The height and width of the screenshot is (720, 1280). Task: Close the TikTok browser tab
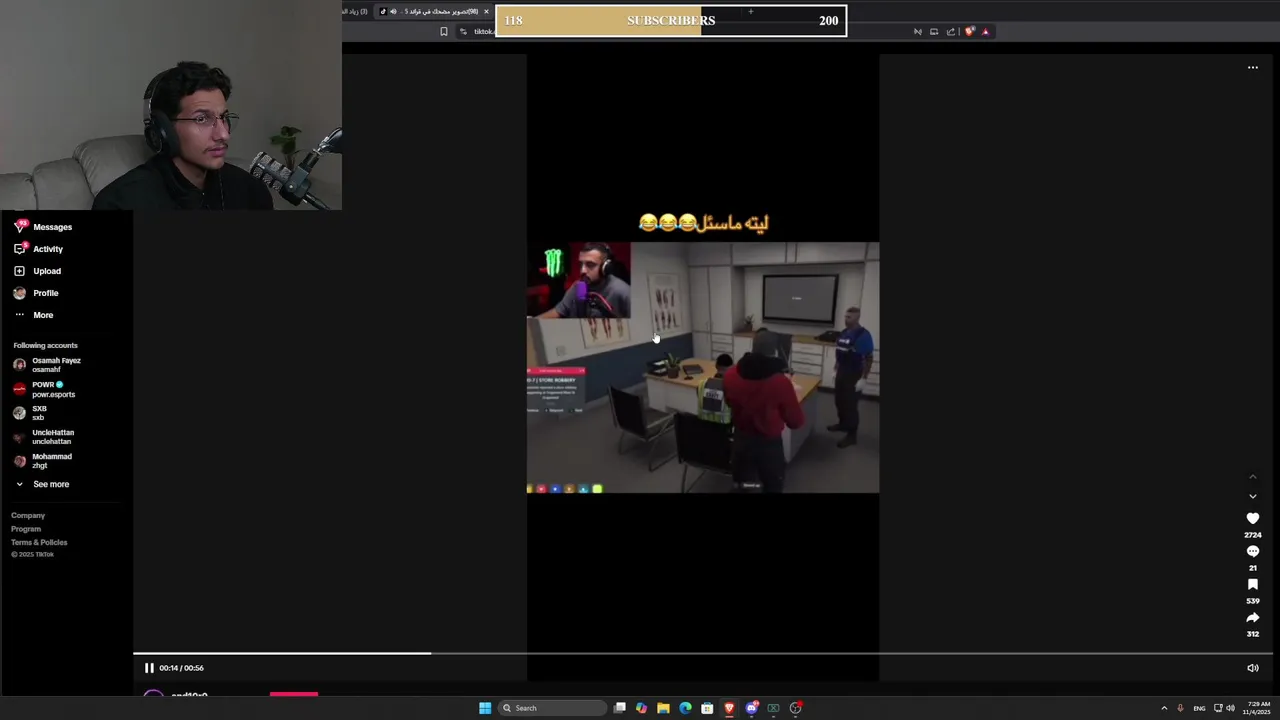(x=486, y=11)
